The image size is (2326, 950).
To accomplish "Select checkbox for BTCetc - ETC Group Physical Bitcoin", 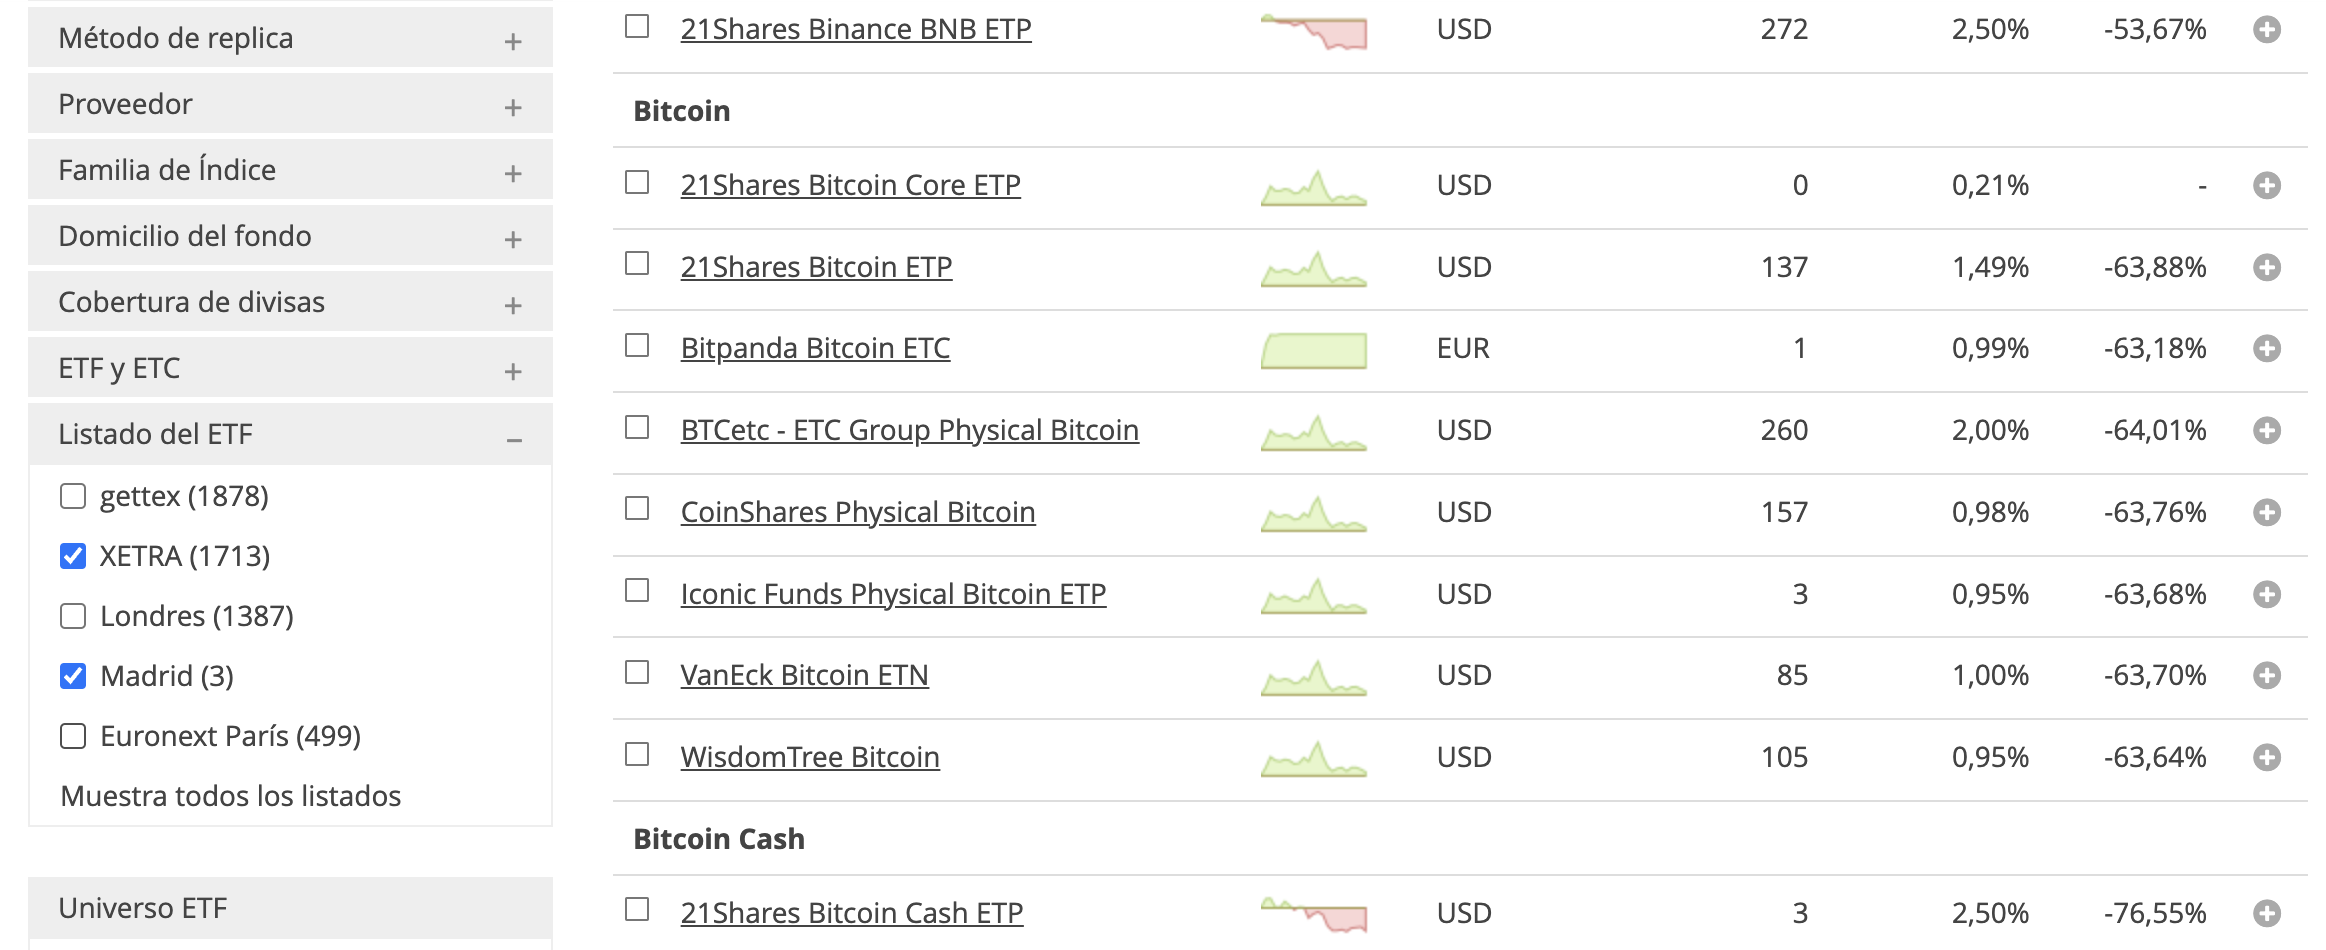I will [x=637, y=428].
